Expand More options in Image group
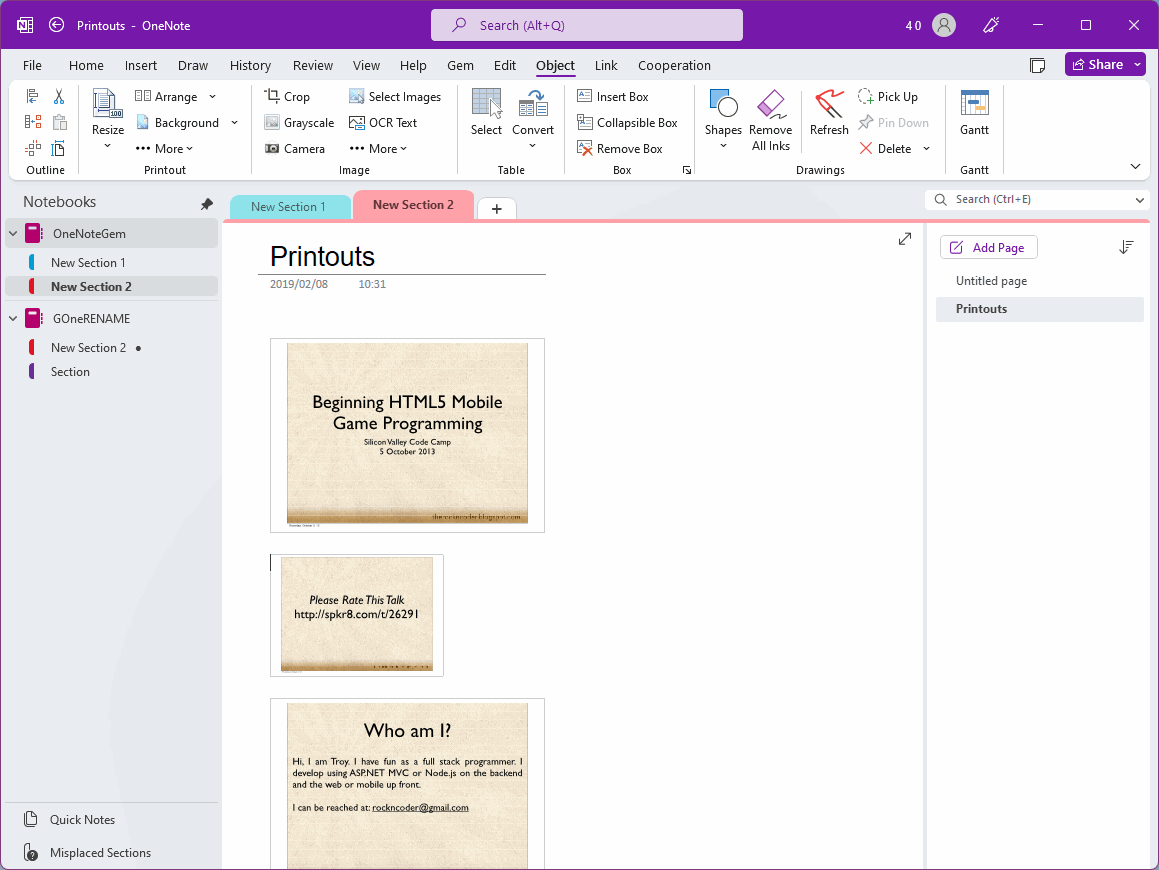The height and width of the screenshot is (870, 1159). tap(378, 149)
